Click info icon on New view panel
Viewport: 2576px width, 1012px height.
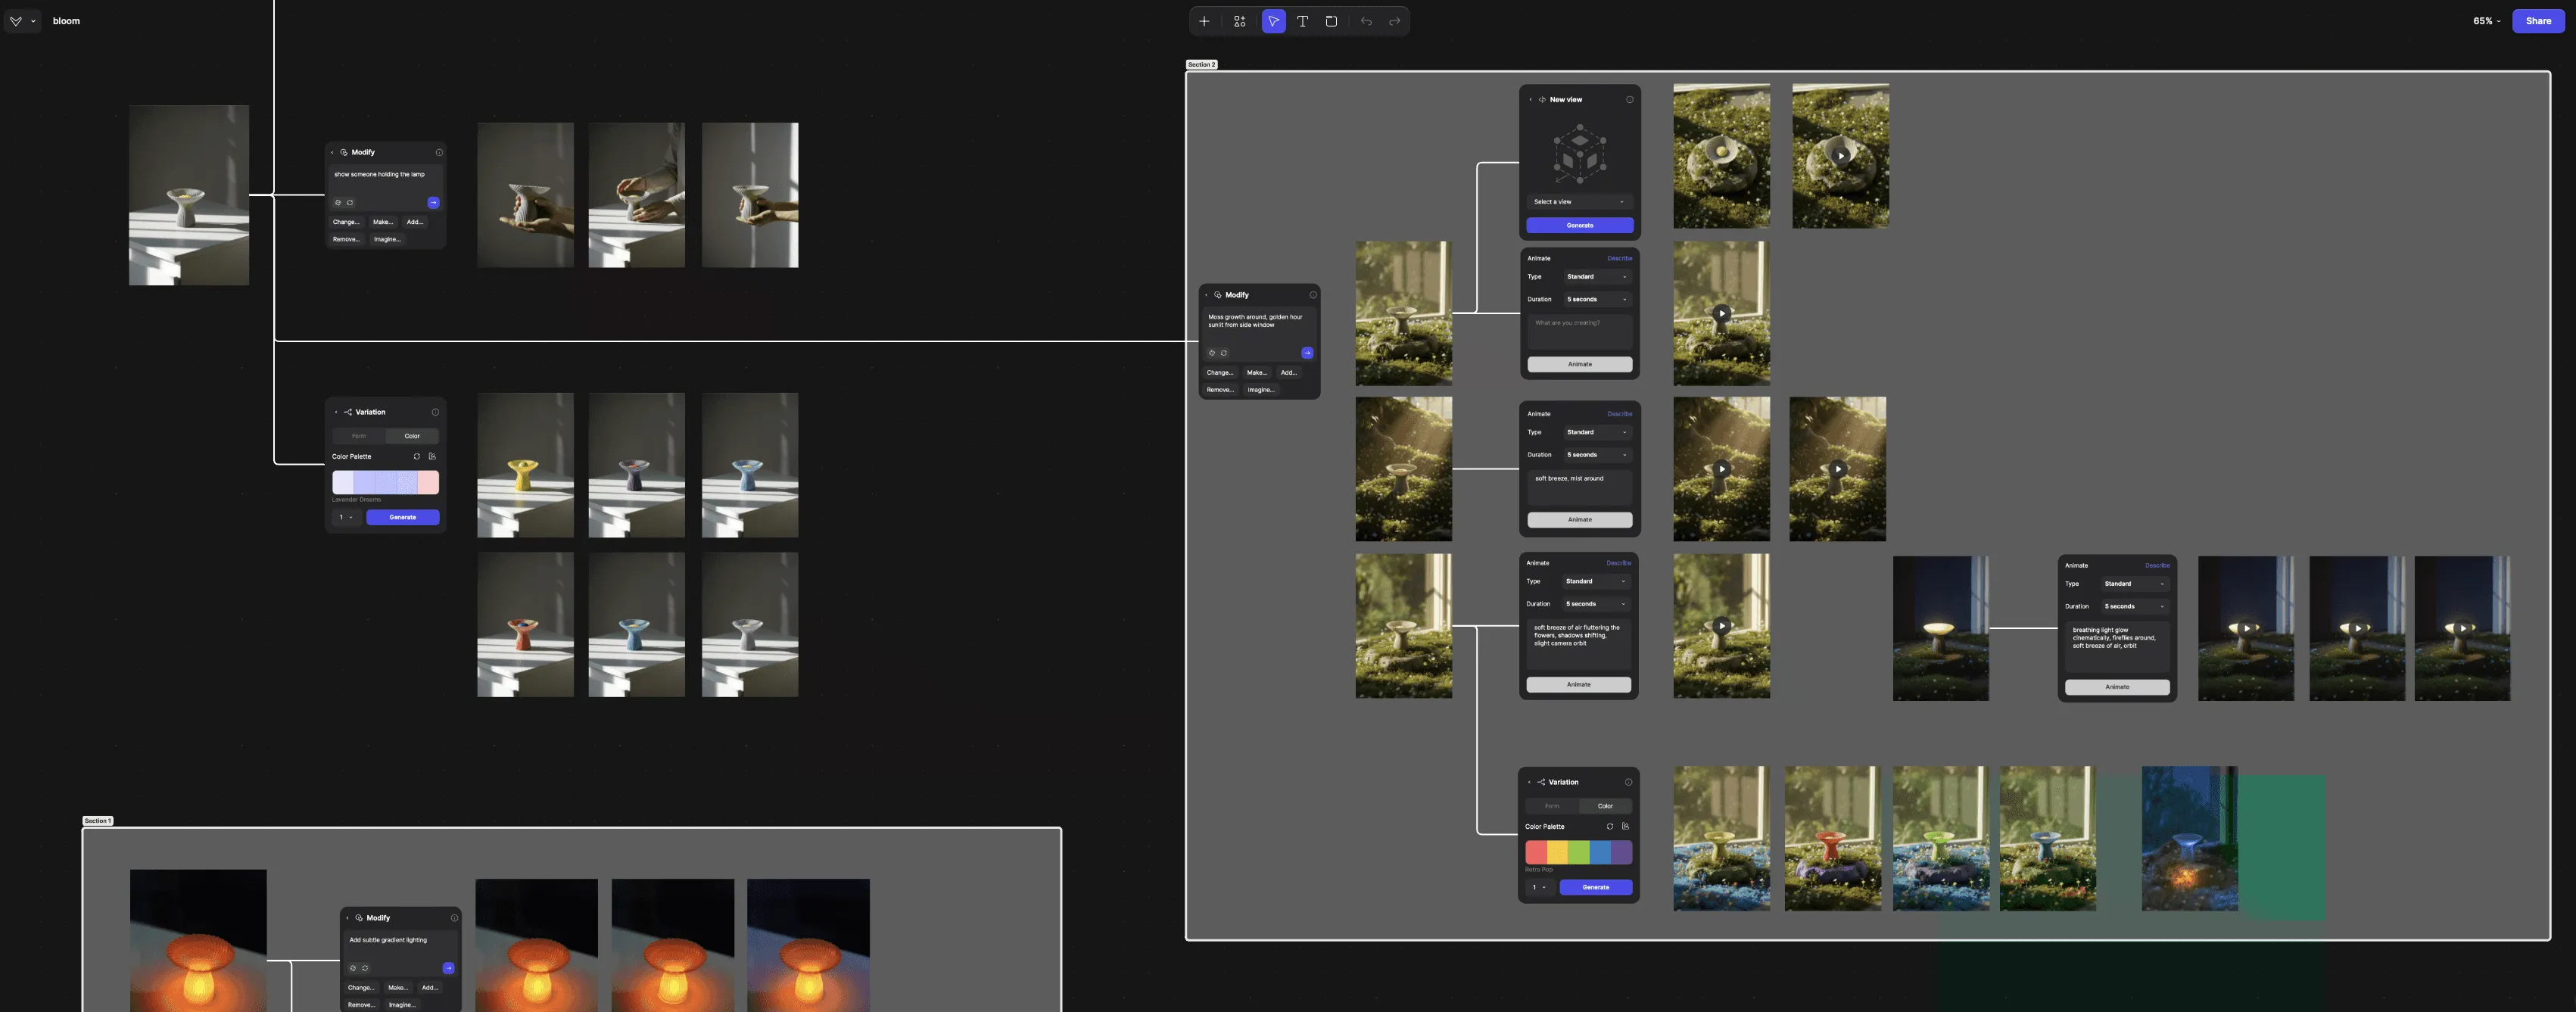[1629, 99]
